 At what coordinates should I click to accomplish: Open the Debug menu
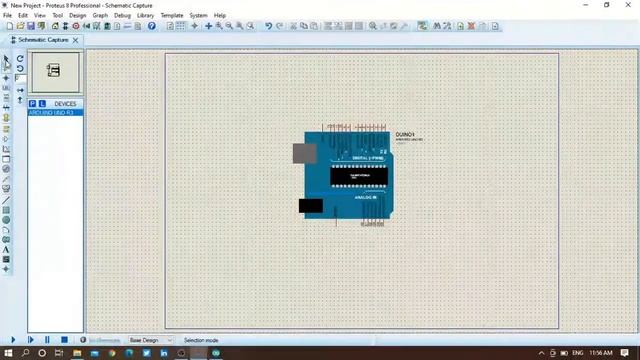pyautogui.click(x=122, y=16)
